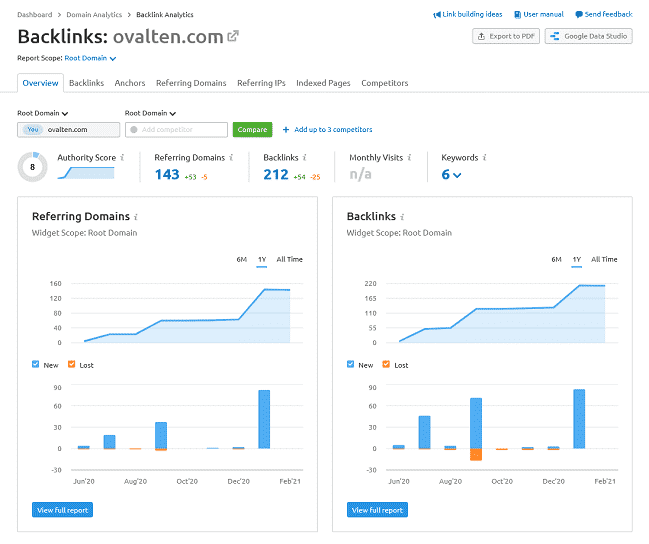Go to Domain Analytics breadcrumb link
The width and height of the screenshot is (649, 544).
point(94,15)
